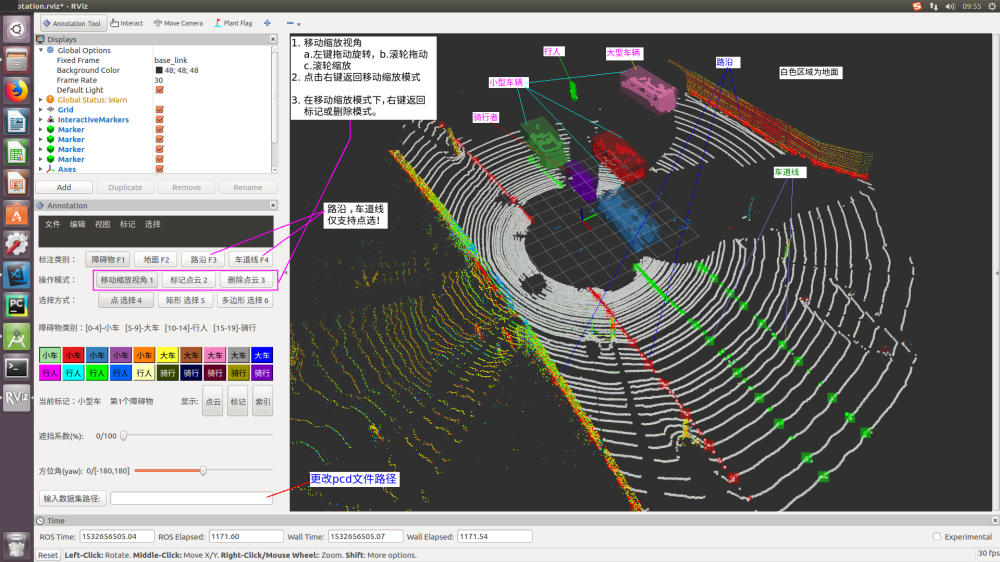Screen dimensions: 1000x562
Task: Open Trash from the dock
Action: coord(17,545)
